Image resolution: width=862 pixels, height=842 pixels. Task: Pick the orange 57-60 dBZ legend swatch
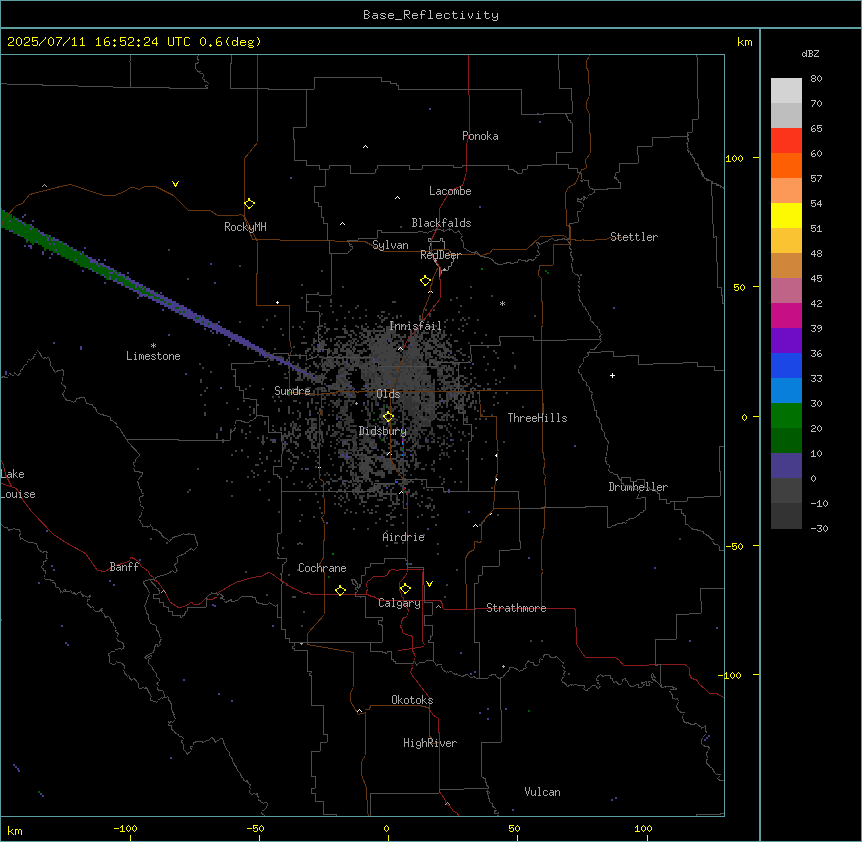pyautogui.click(x=786, y=165)
